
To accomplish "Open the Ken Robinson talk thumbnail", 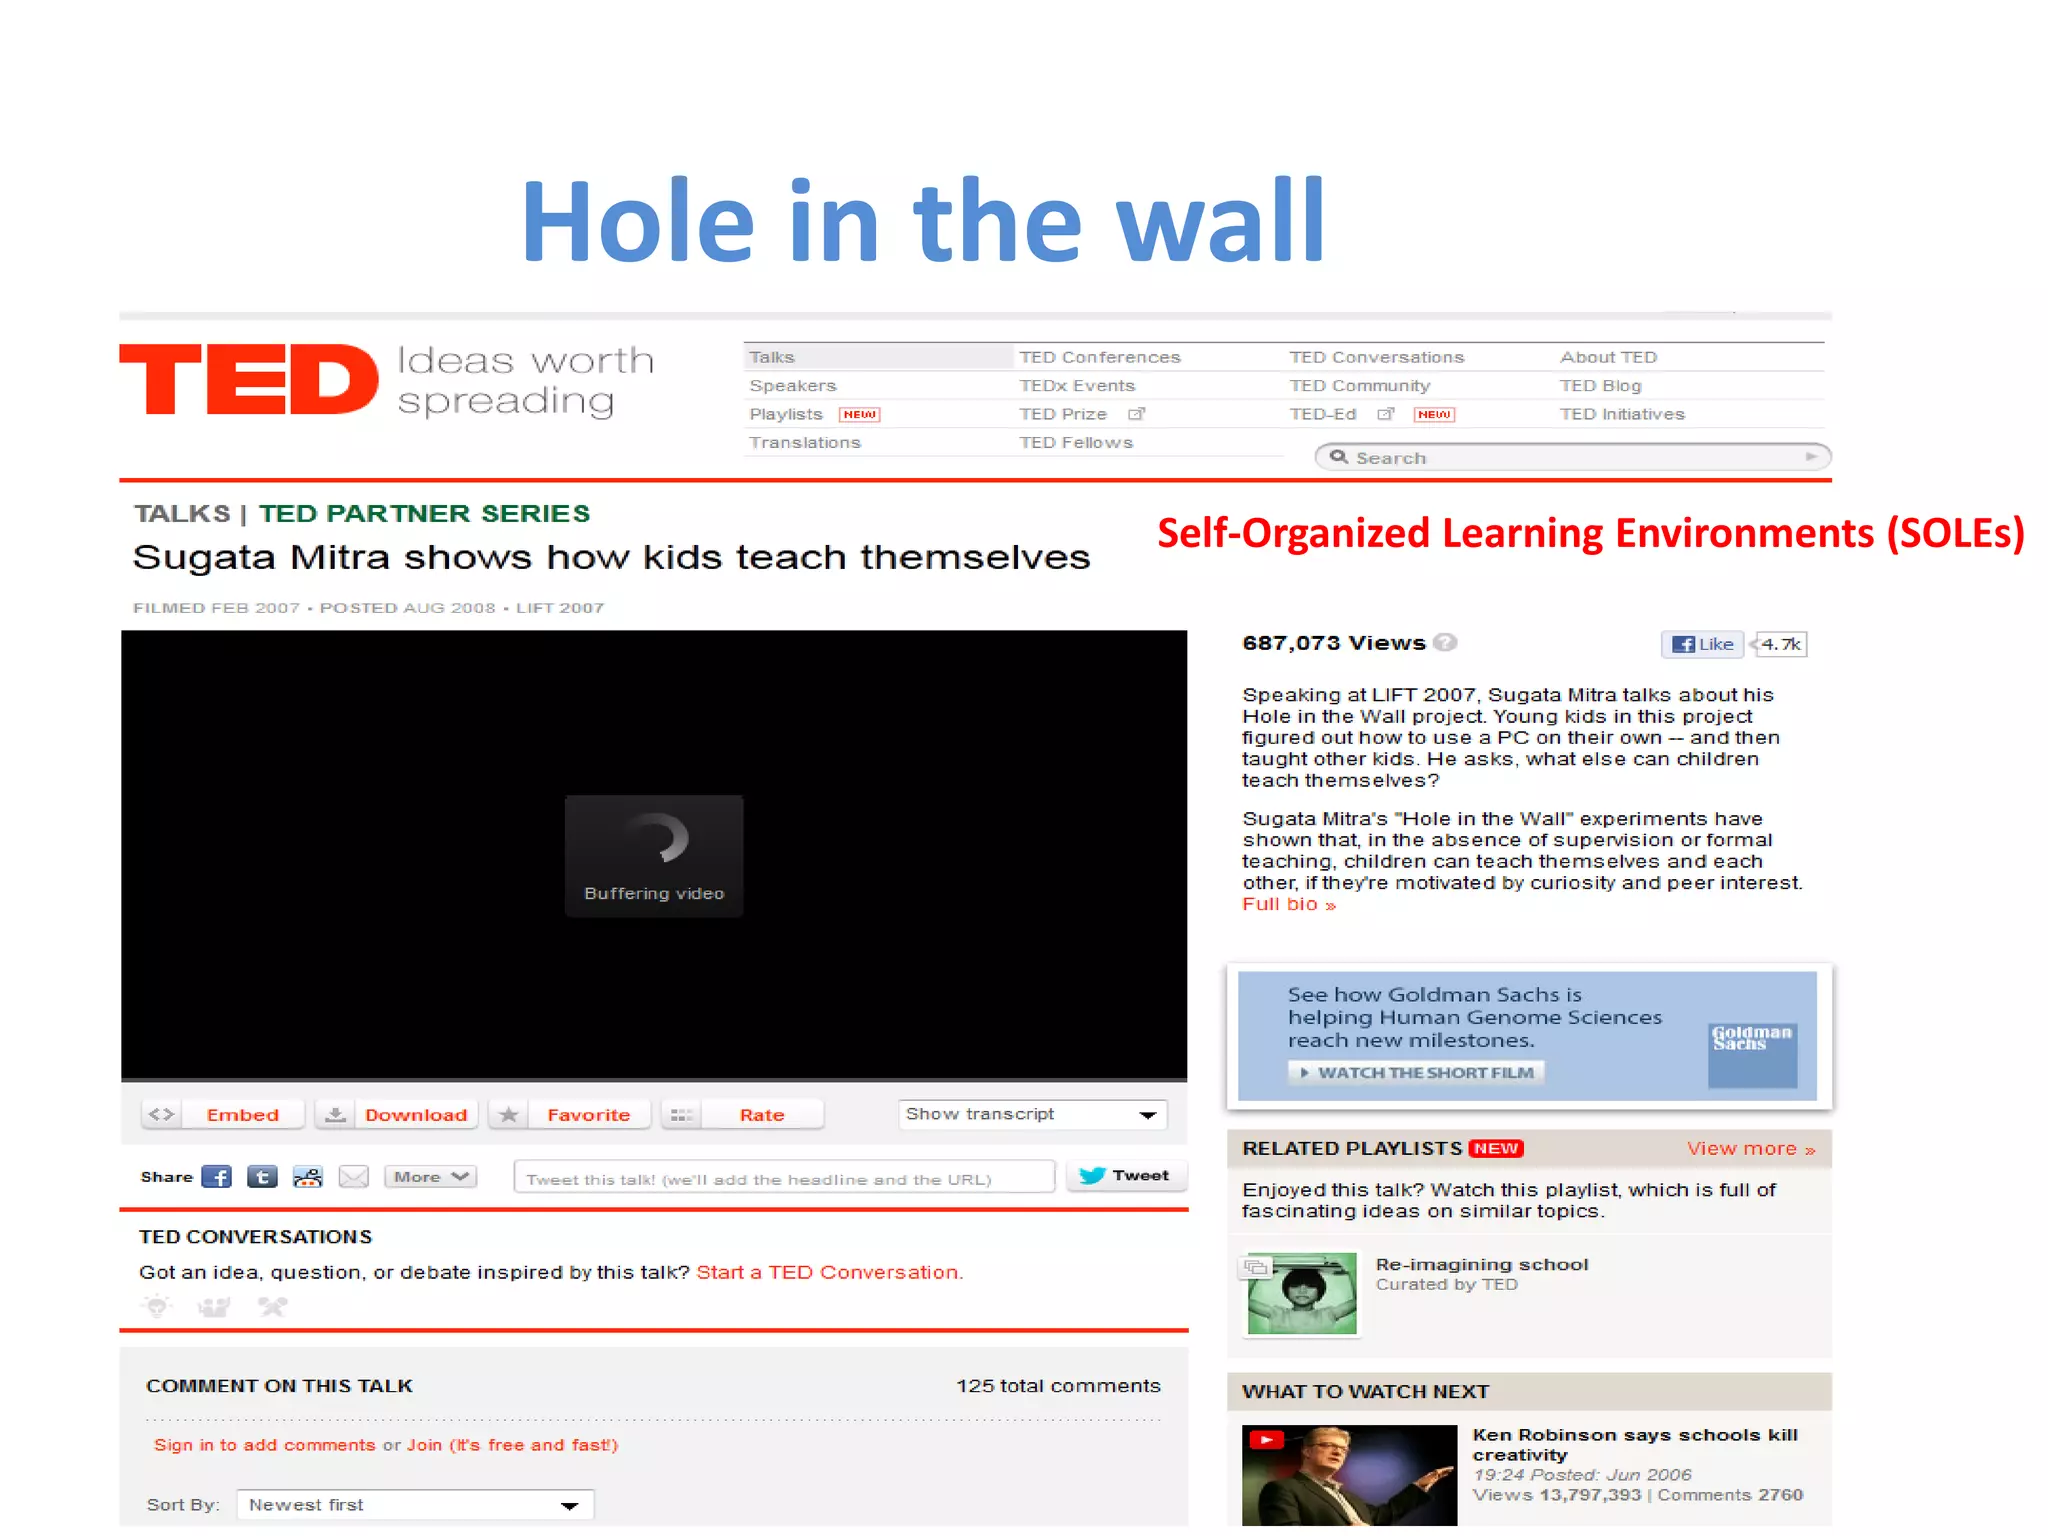I will click(x=1349, y=1475).
